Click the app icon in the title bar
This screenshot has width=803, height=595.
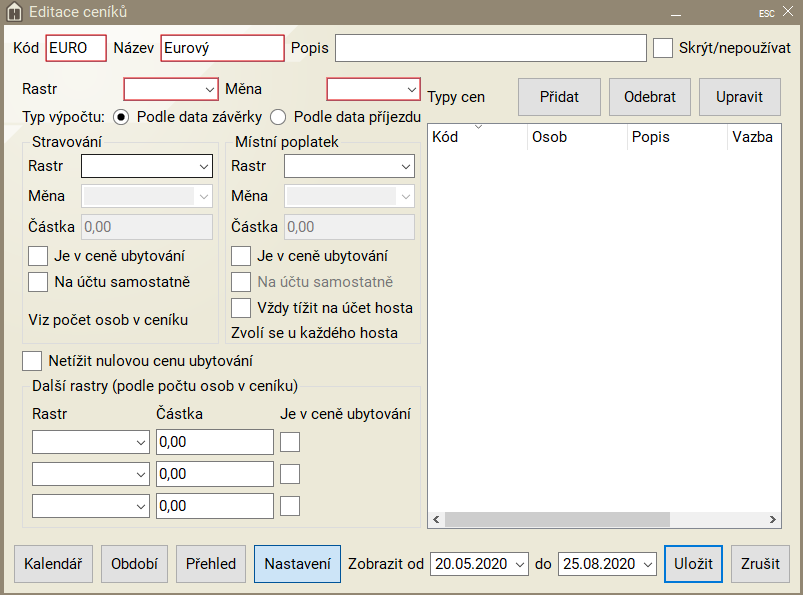(14, 12)
